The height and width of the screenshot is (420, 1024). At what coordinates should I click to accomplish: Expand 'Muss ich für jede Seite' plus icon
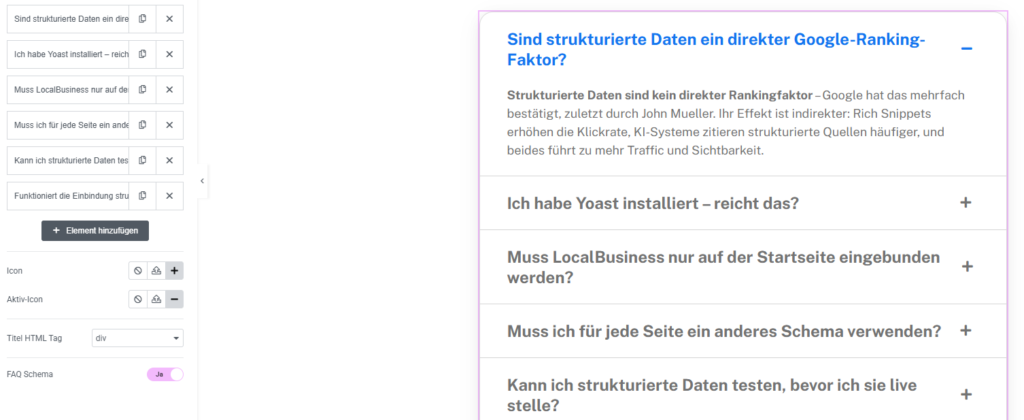967,331
